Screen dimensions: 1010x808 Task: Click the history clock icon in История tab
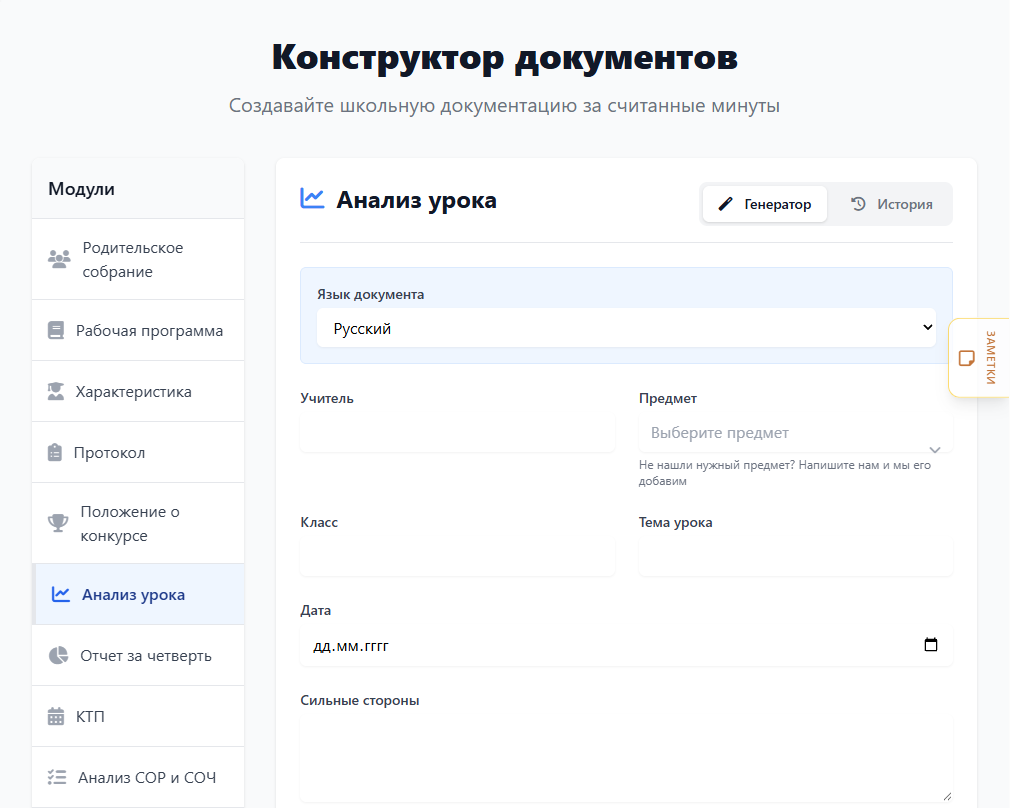click(x=858, y=204)
